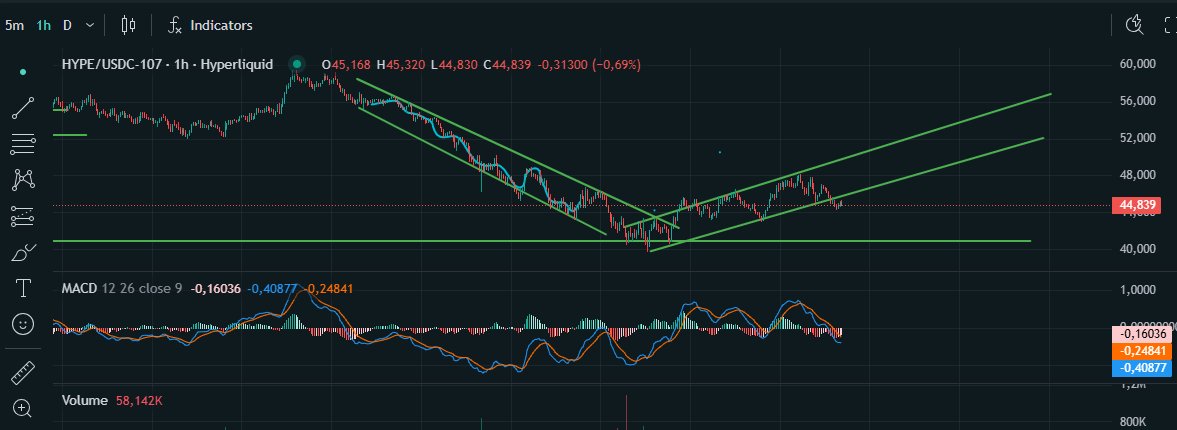Toggle fullscreen chart mode icon

click(x=1169, y=25)
